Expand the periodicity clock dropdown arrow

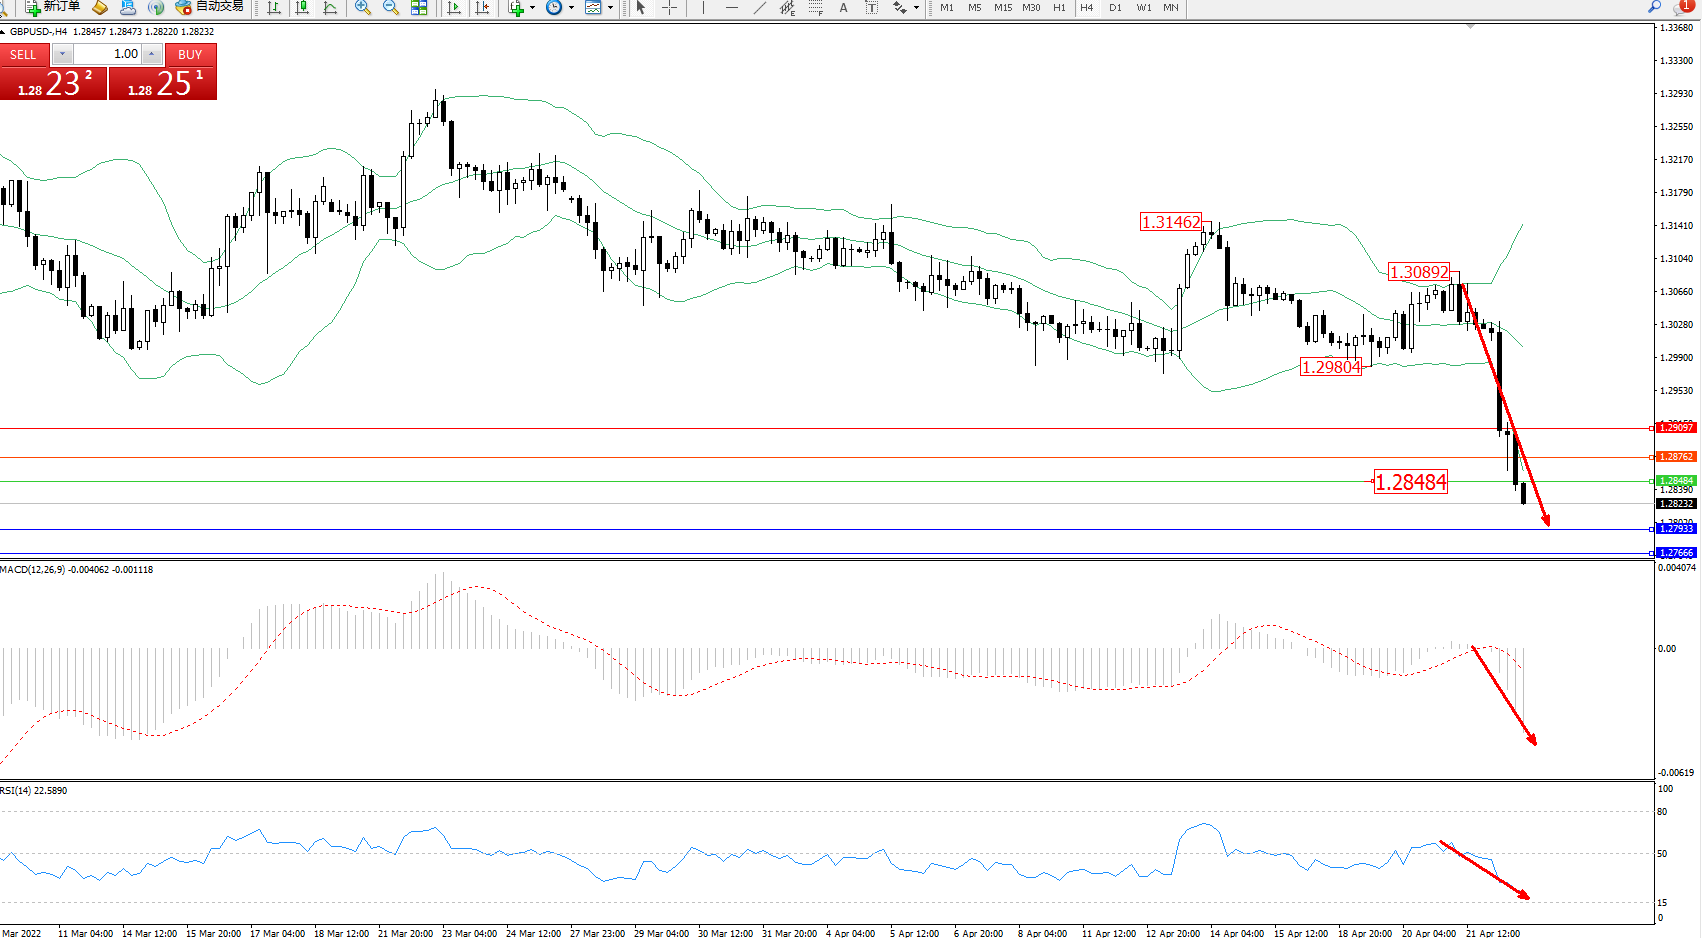click(x=571, y=8)
